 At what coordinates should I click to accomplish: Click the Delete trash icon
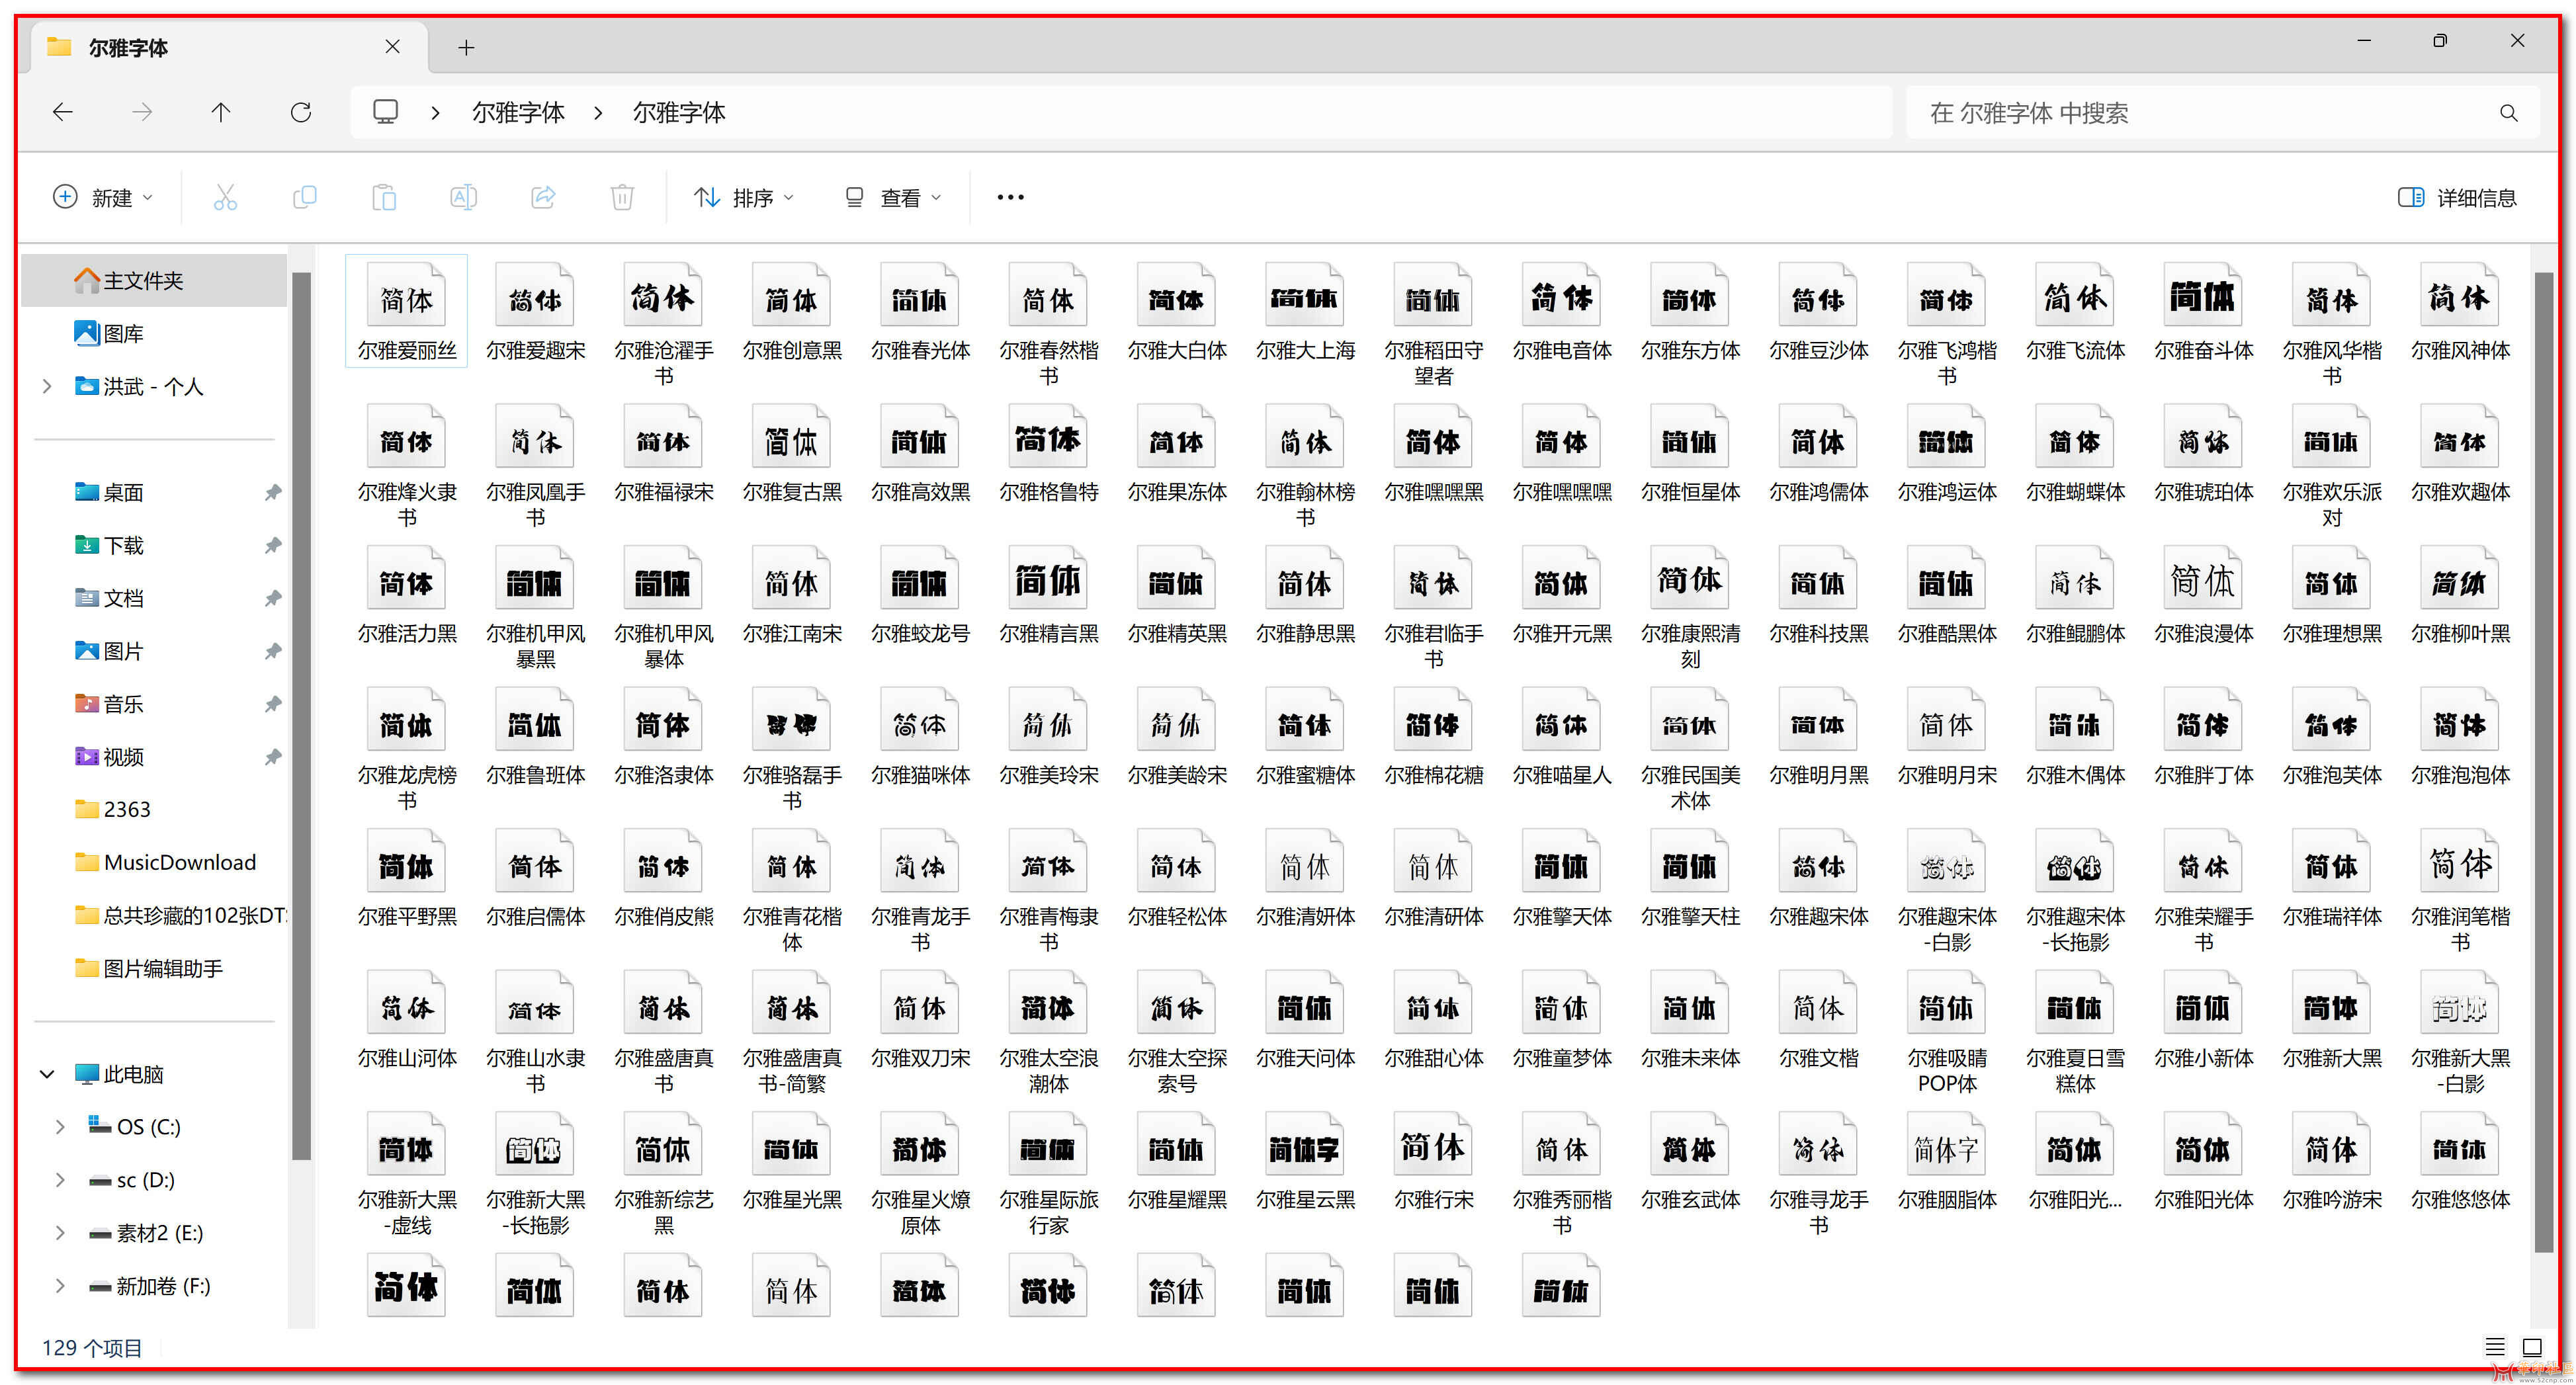tap(622, 197)
